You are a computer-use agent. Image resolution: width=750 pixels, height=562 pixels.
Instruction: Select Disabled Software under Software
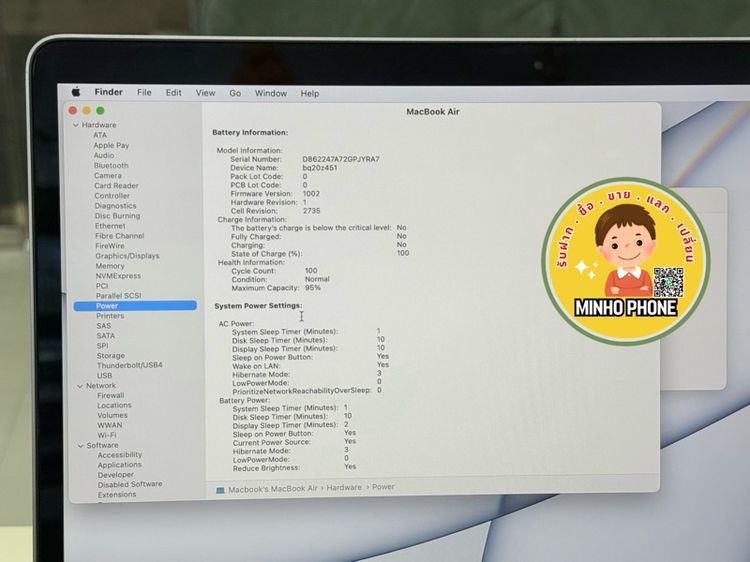[130, 485]
